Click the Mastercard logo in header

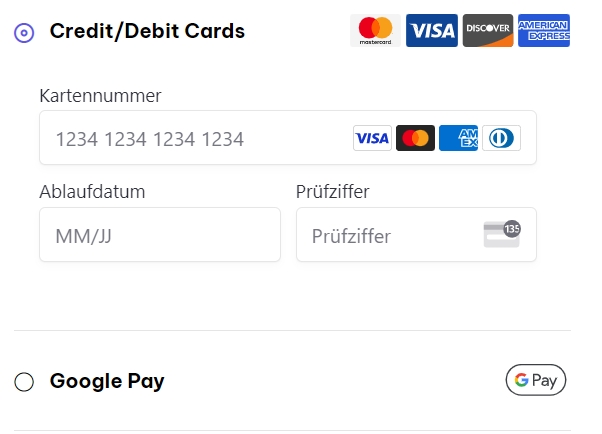pos(375,31)
